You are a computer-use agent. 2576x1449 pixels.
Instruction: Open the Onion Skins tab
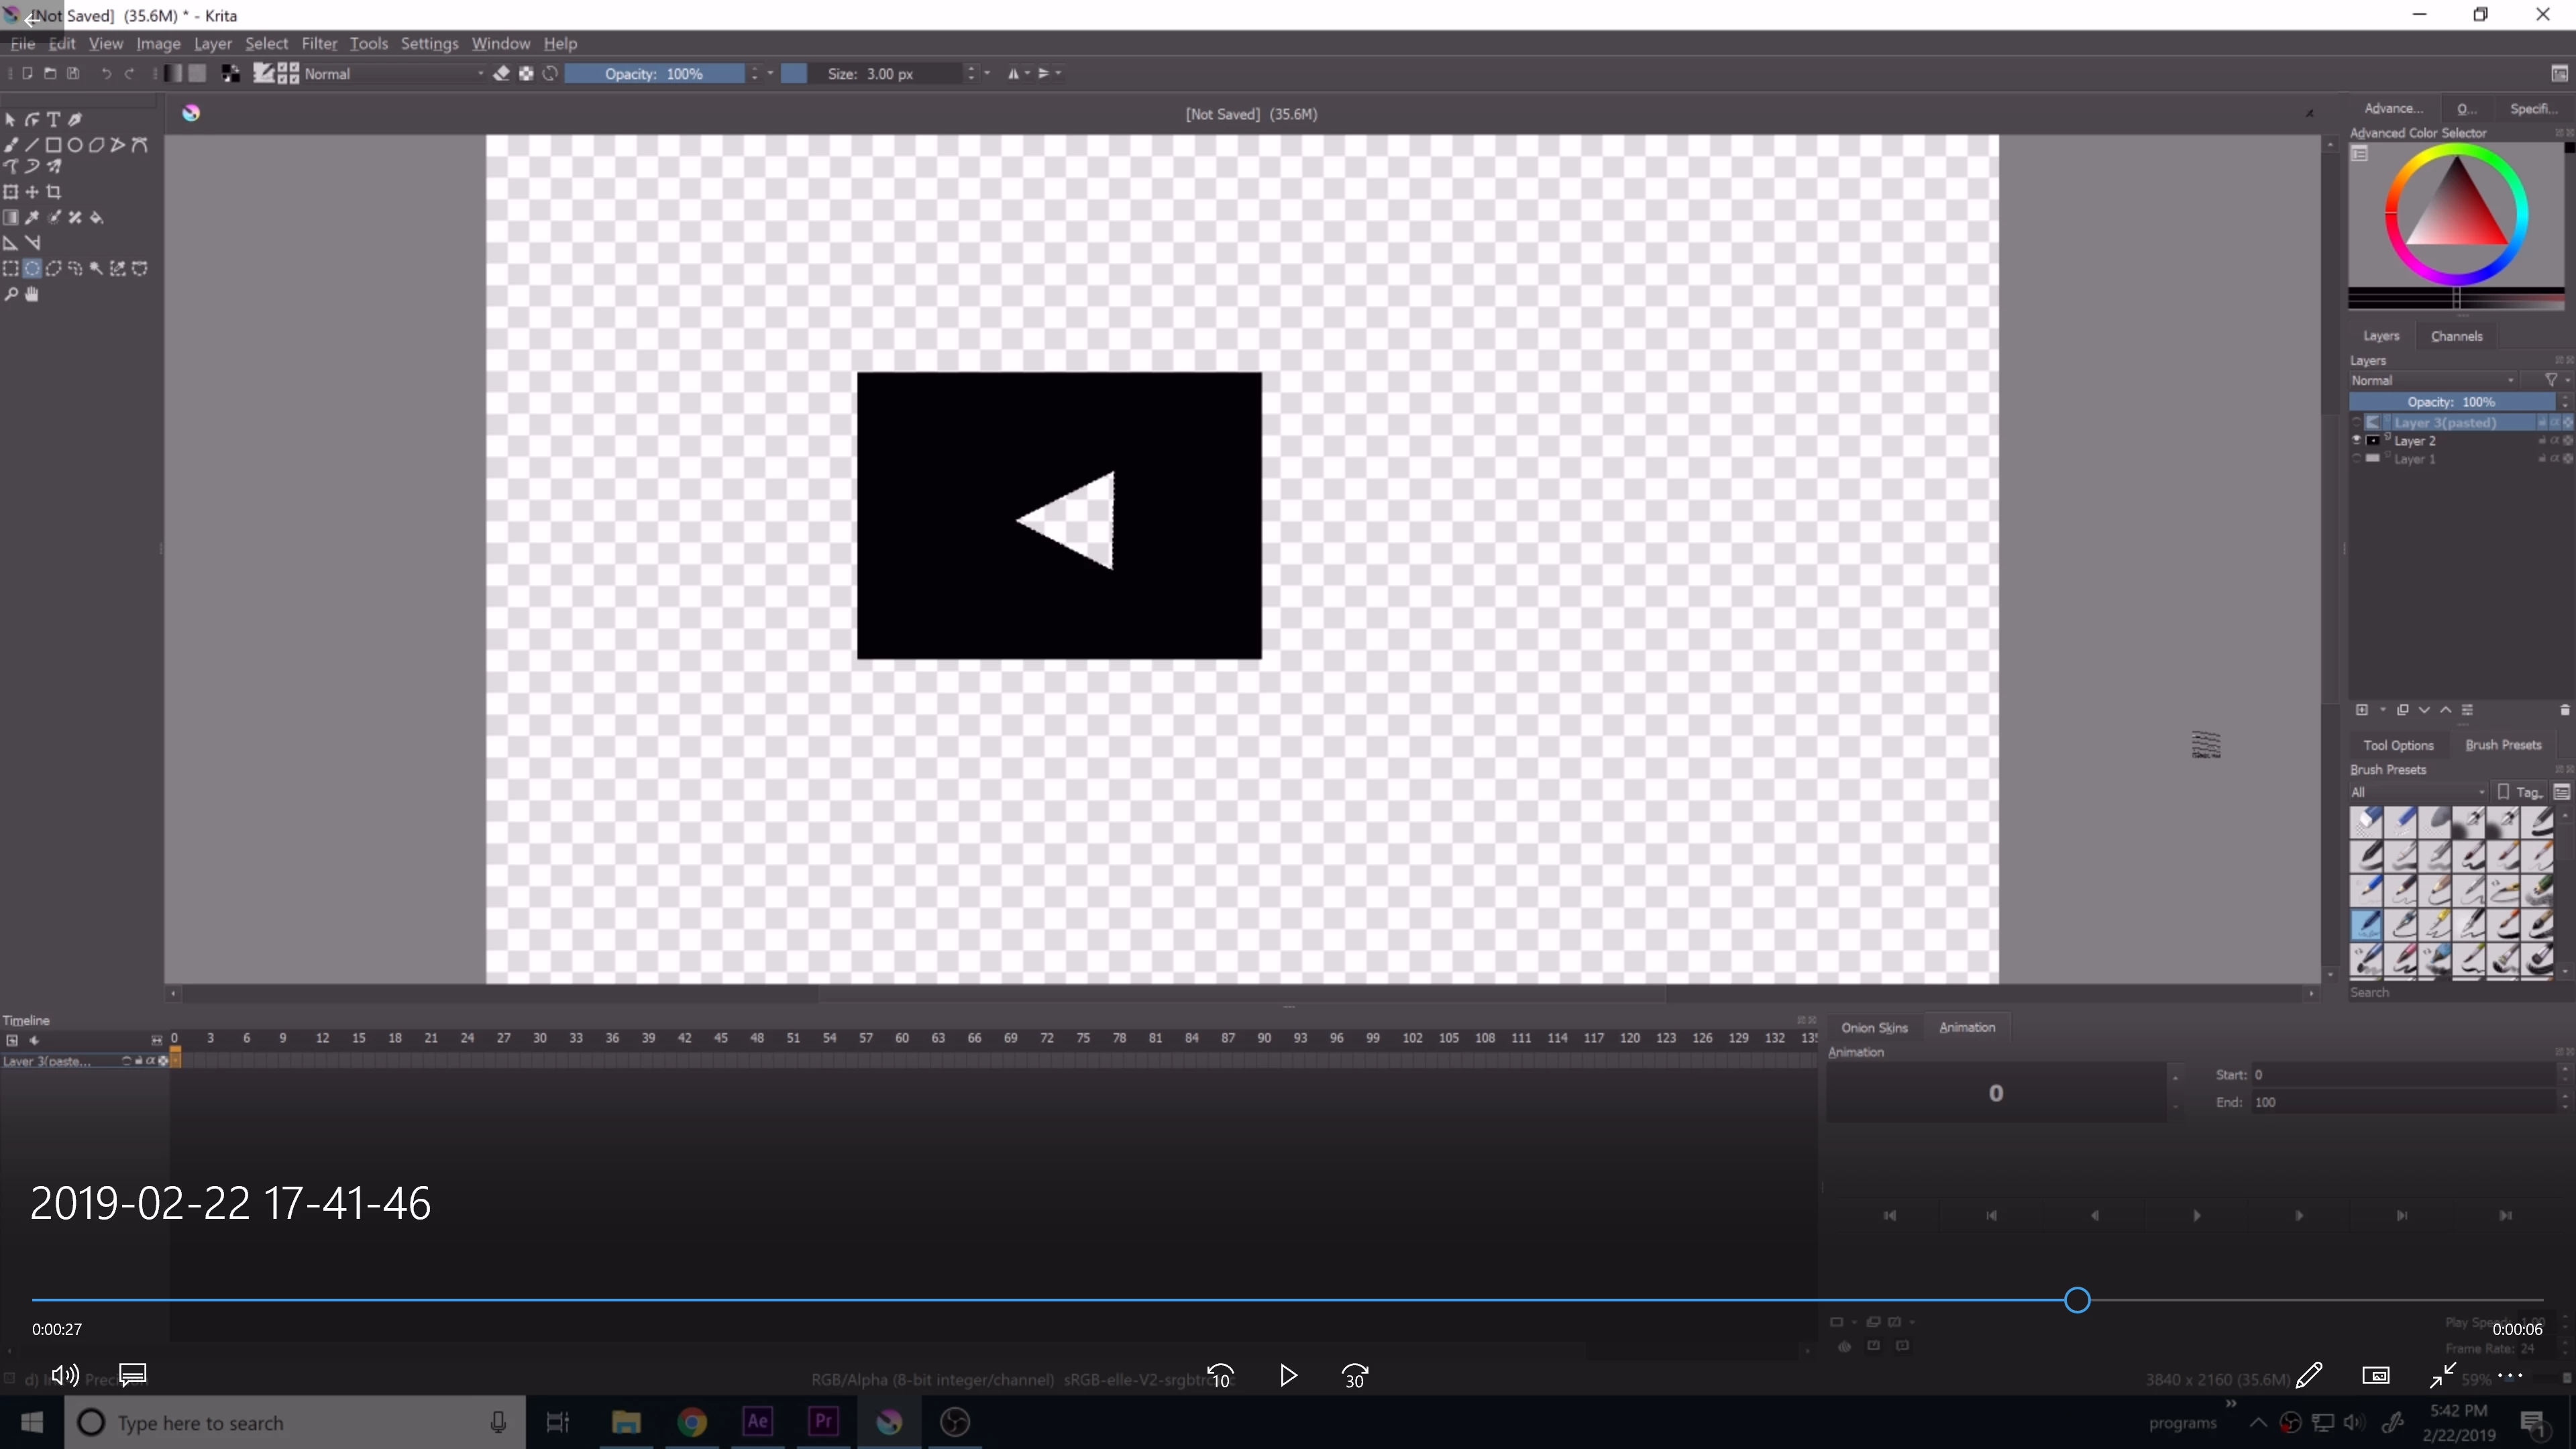pos(1874,1027)
